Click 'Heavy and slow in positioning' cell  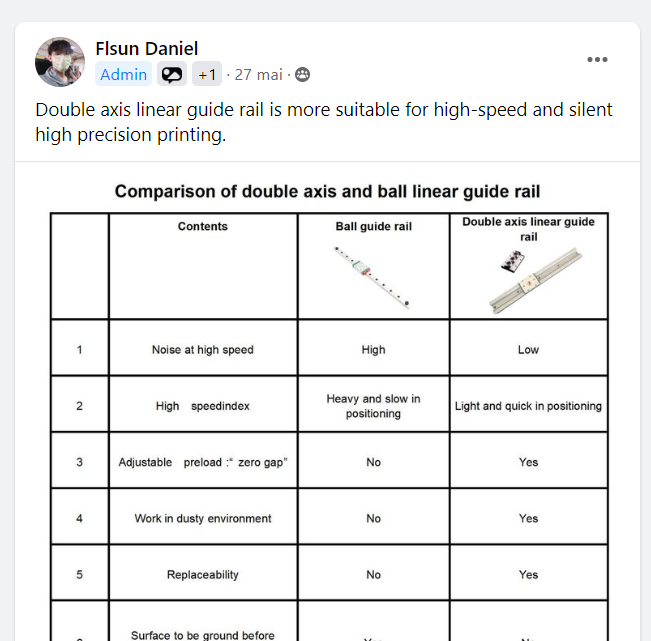tap(373, 406)
